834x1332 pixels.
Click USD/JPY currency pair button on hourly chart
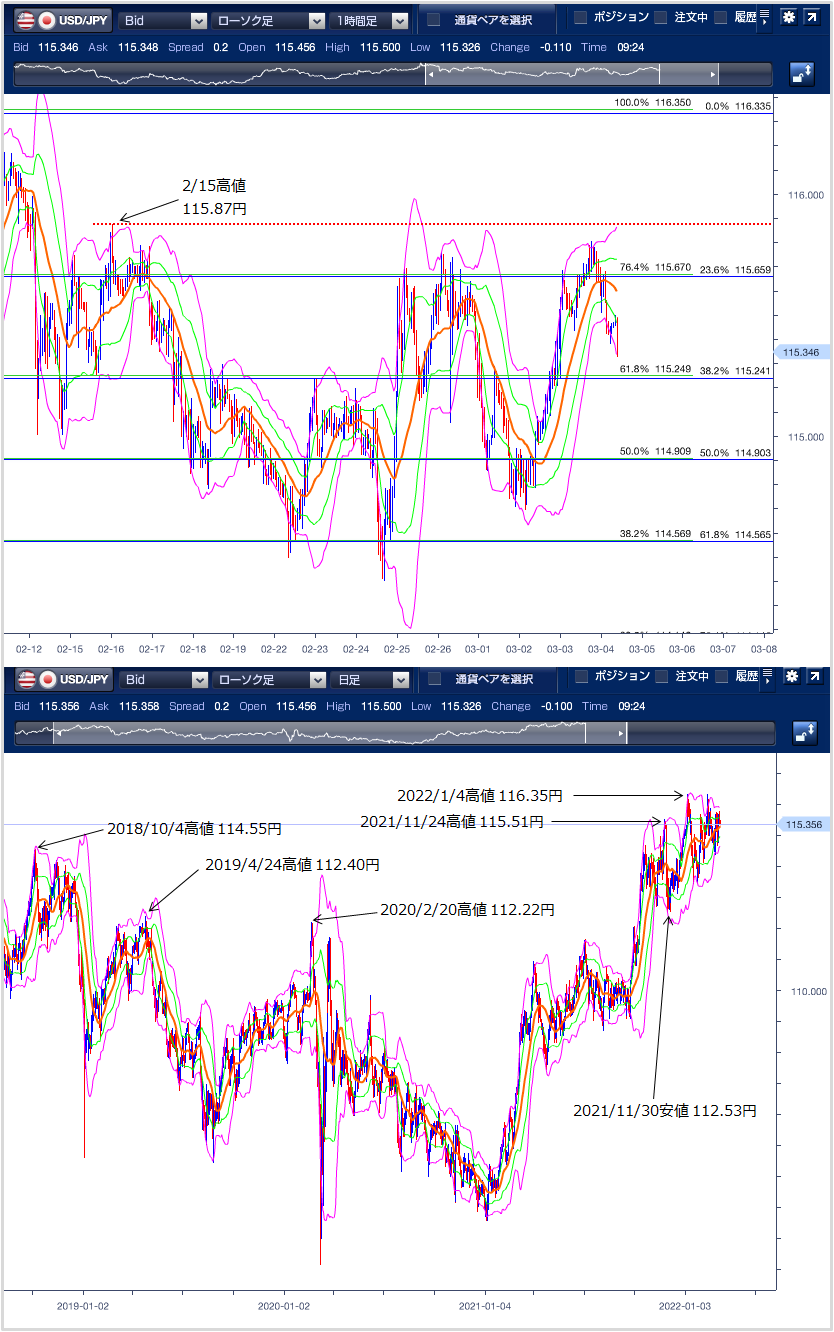point(62,20)
